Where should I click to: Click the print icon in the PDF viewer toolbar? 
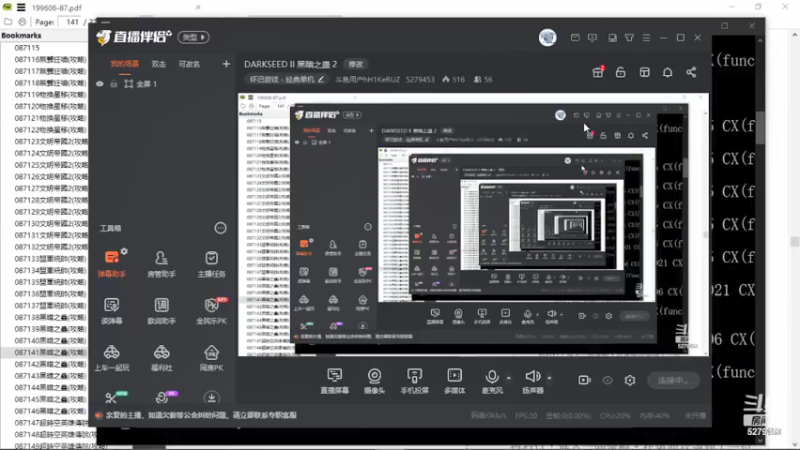click(x=22, y=22)
